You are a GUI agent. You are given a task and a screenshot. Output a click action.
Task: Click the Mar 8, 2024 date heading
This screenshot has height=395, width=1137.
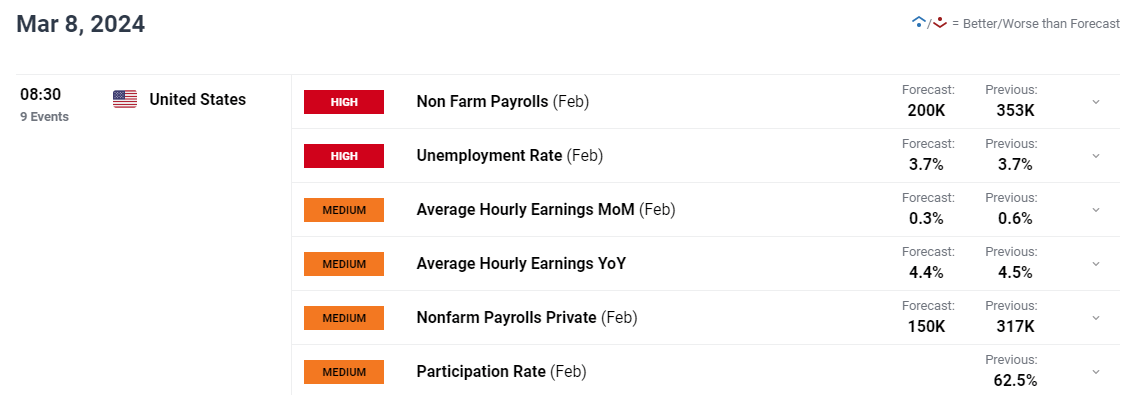[x=80, y=24]
